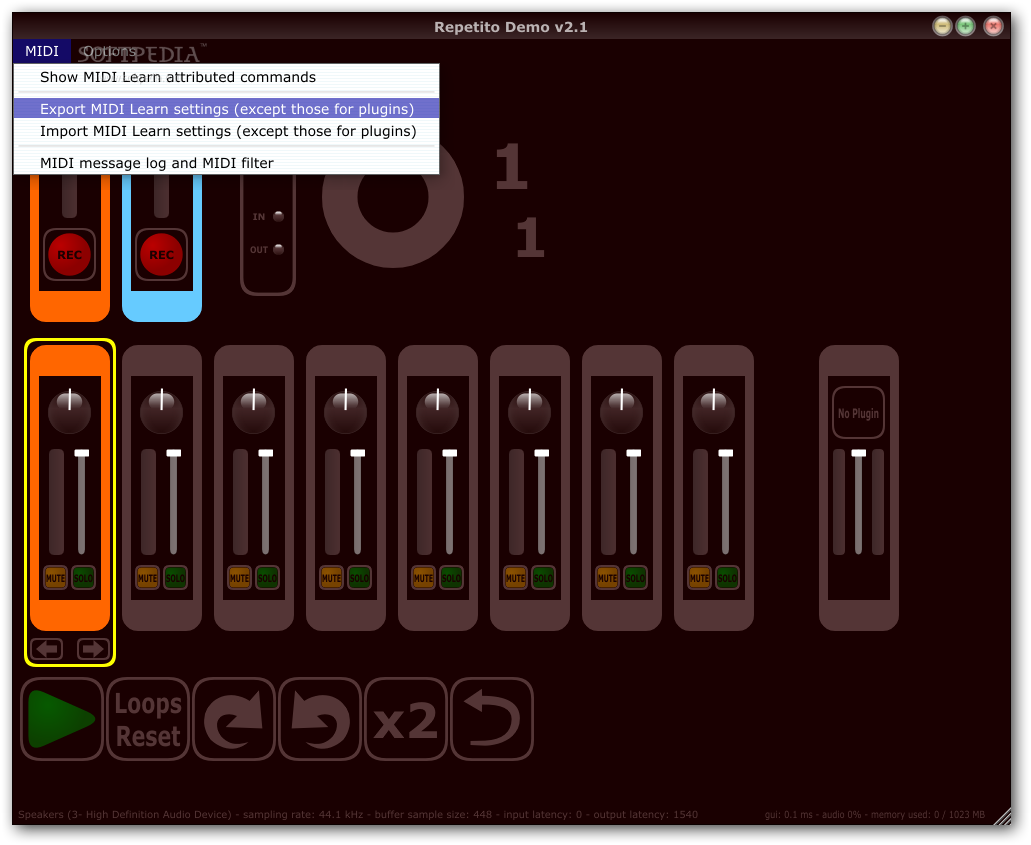
Task: Mute the fourth track
Action: click(331, 578)
